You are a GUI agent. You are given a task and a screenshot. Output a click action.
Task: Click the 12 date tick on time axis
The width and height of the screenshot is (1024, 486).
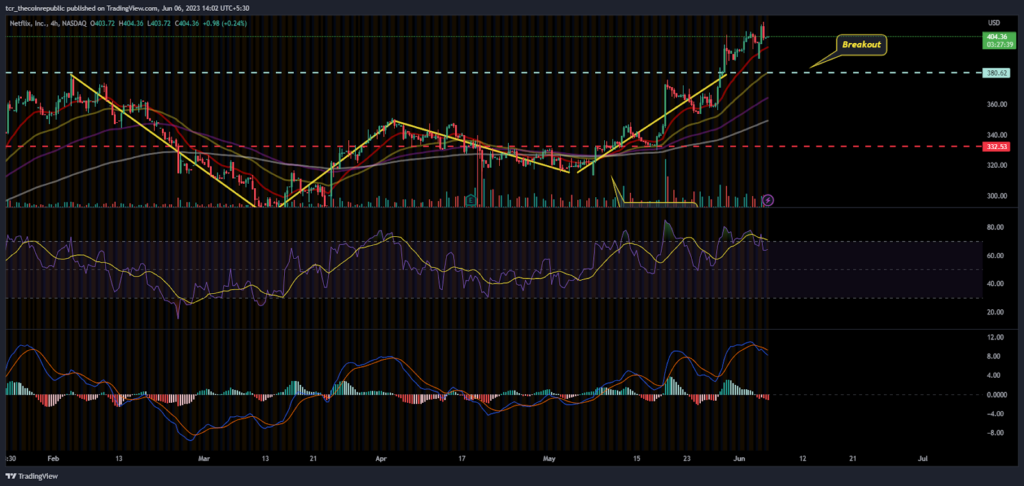click(x=803, y=459)
